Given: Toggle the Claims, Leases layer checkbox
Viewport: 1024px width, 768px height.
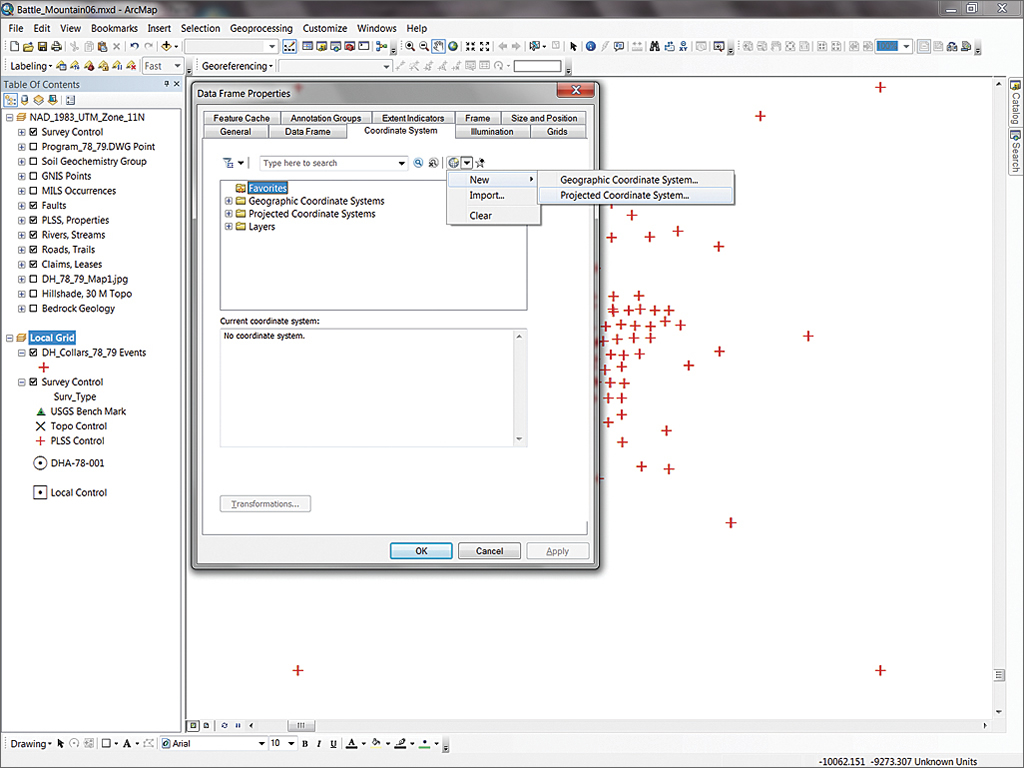Looking at the screenshot, I should point(33,264).
